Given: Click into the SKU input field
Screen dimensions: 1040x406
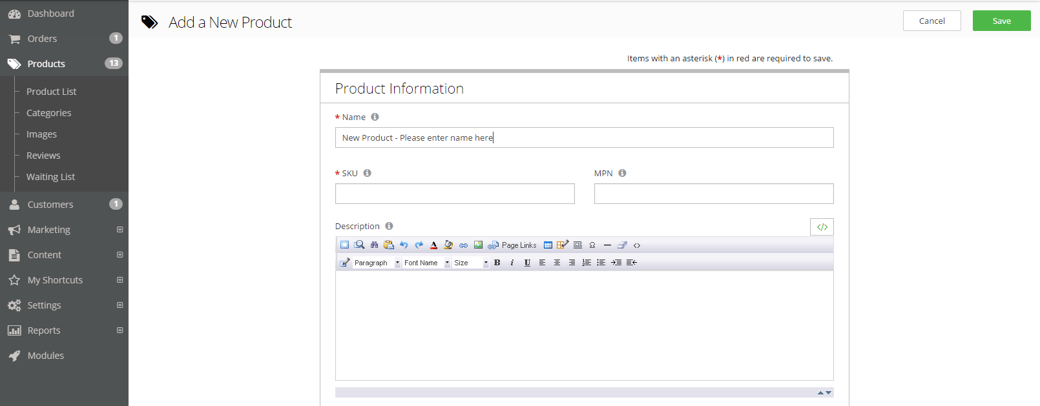Looking at the screenshot, I should click(455, 194).
